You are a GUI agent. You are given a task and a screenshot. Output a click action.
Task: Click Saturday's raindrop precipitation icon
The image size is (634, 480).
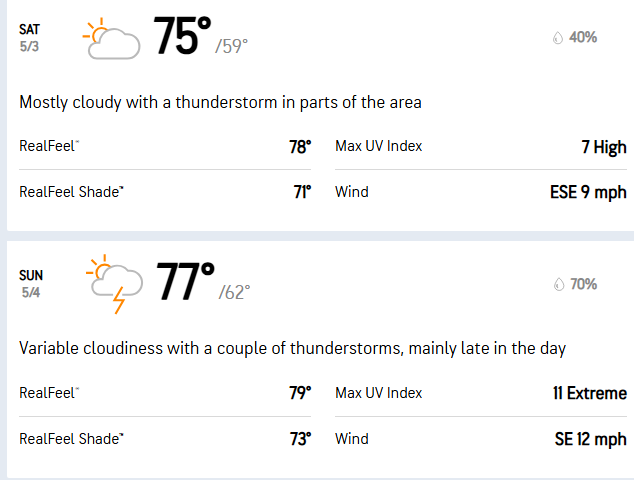(x=558, y=38)
